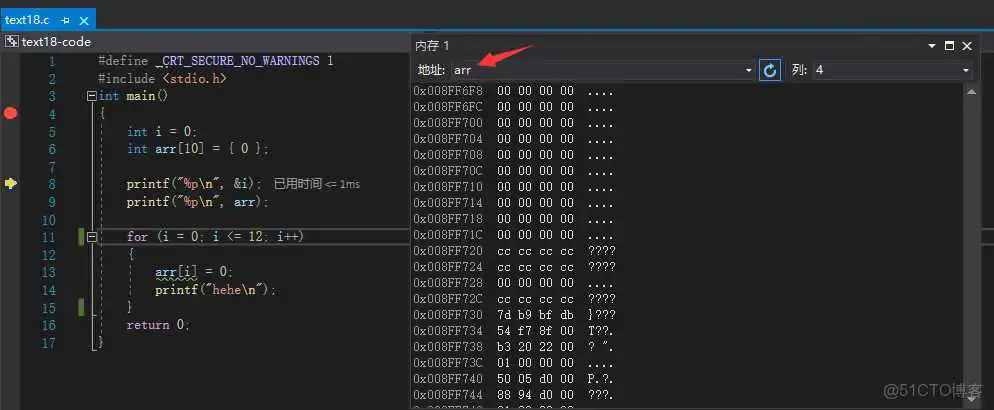
Task: Click the return 0; statement
Action: pyautogui.click(x=158, y=325)
